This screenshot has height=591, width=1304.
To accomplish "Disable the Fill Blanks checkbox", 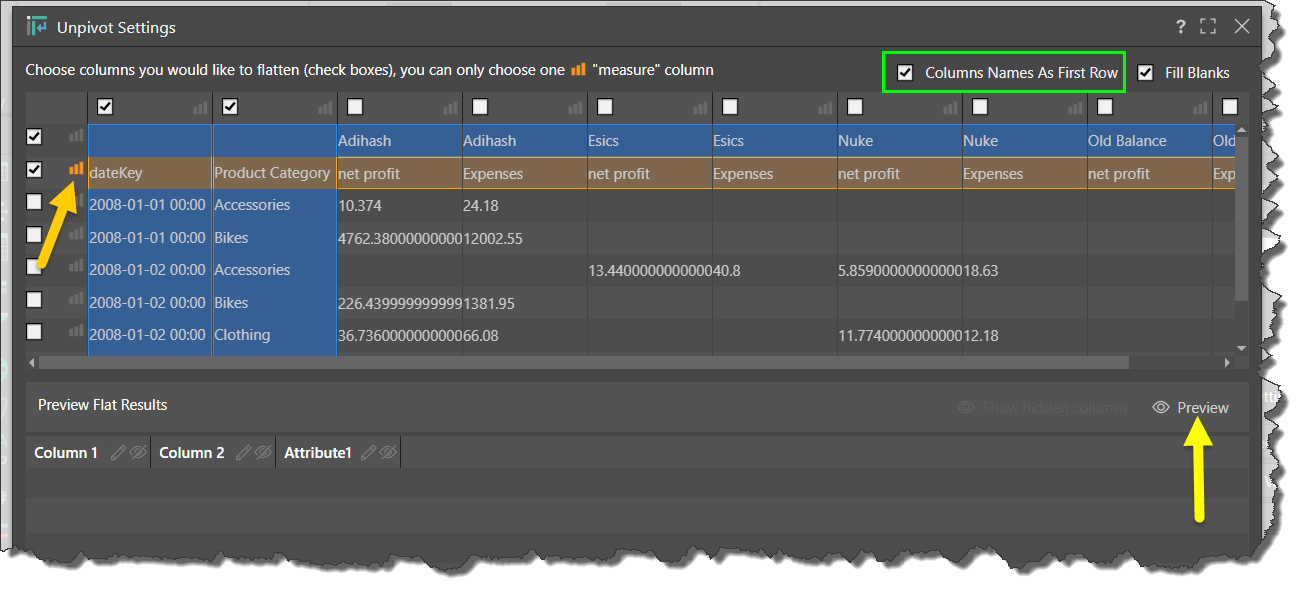I will coord(1145,73).
